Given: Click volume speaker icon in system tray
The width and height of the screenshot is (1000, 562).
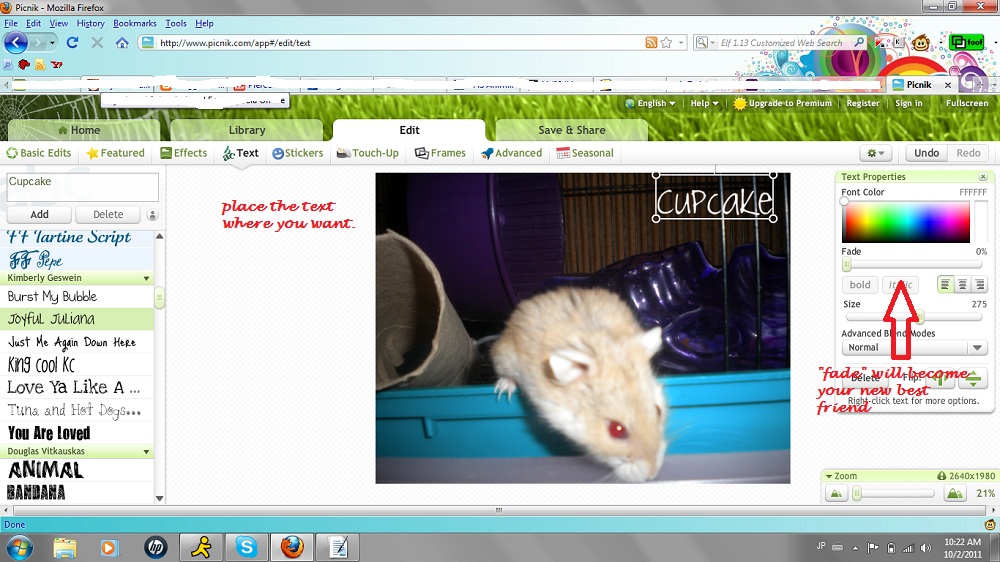Looking at the screenshot, I should point(925,547).
